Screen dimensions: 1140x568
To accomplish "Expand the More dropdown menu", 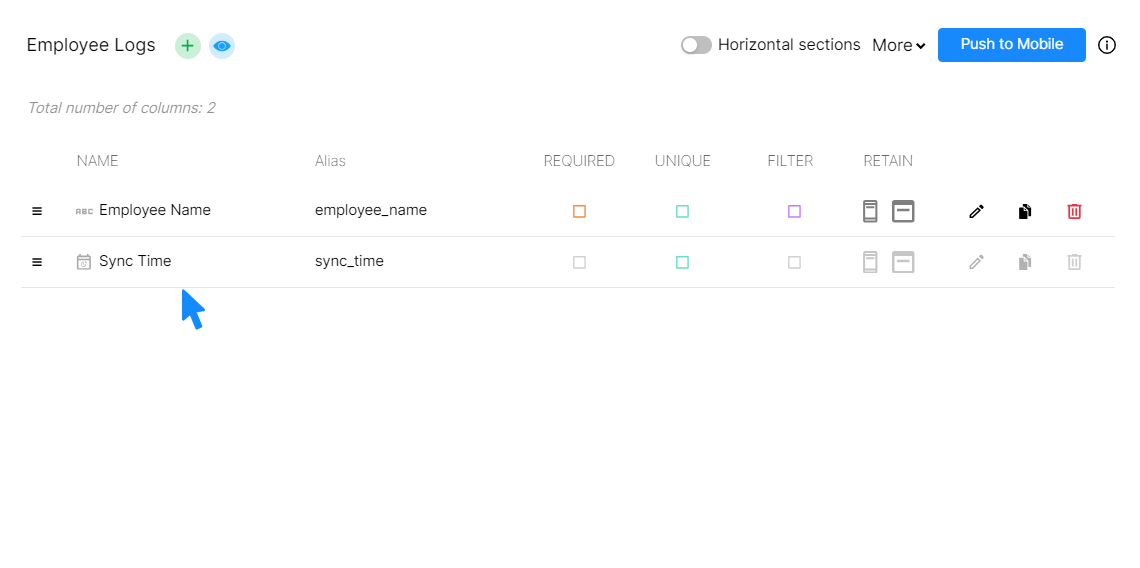I will coord(898,45).
